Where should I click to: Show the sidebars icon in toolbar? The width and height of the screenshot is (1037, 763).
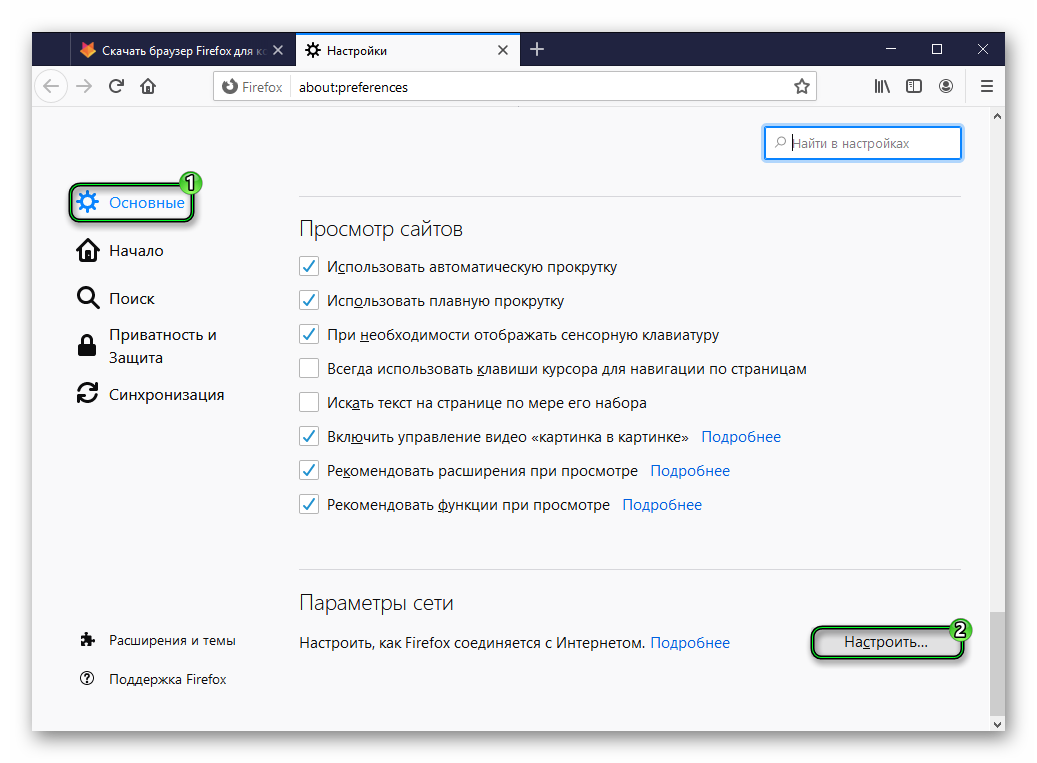[914, 87]
